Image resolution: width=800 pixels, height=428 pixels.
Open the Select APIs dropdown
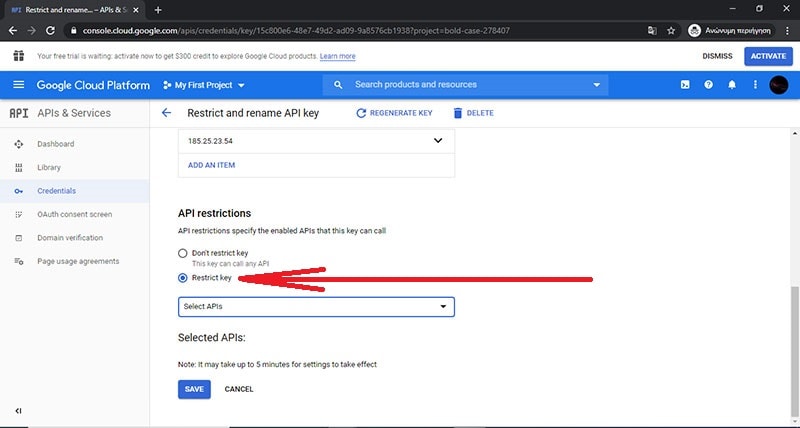[316, 307]
